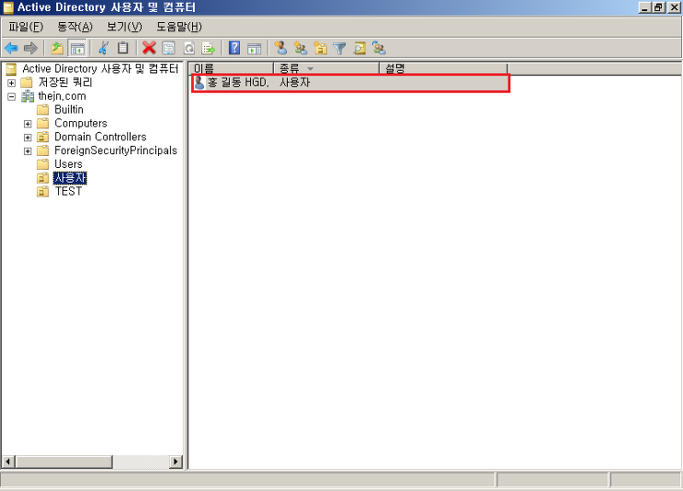This screenshot has width=683, height=491.
Task: Select the 사용자 organizational unit
Action: pos(70,178)
